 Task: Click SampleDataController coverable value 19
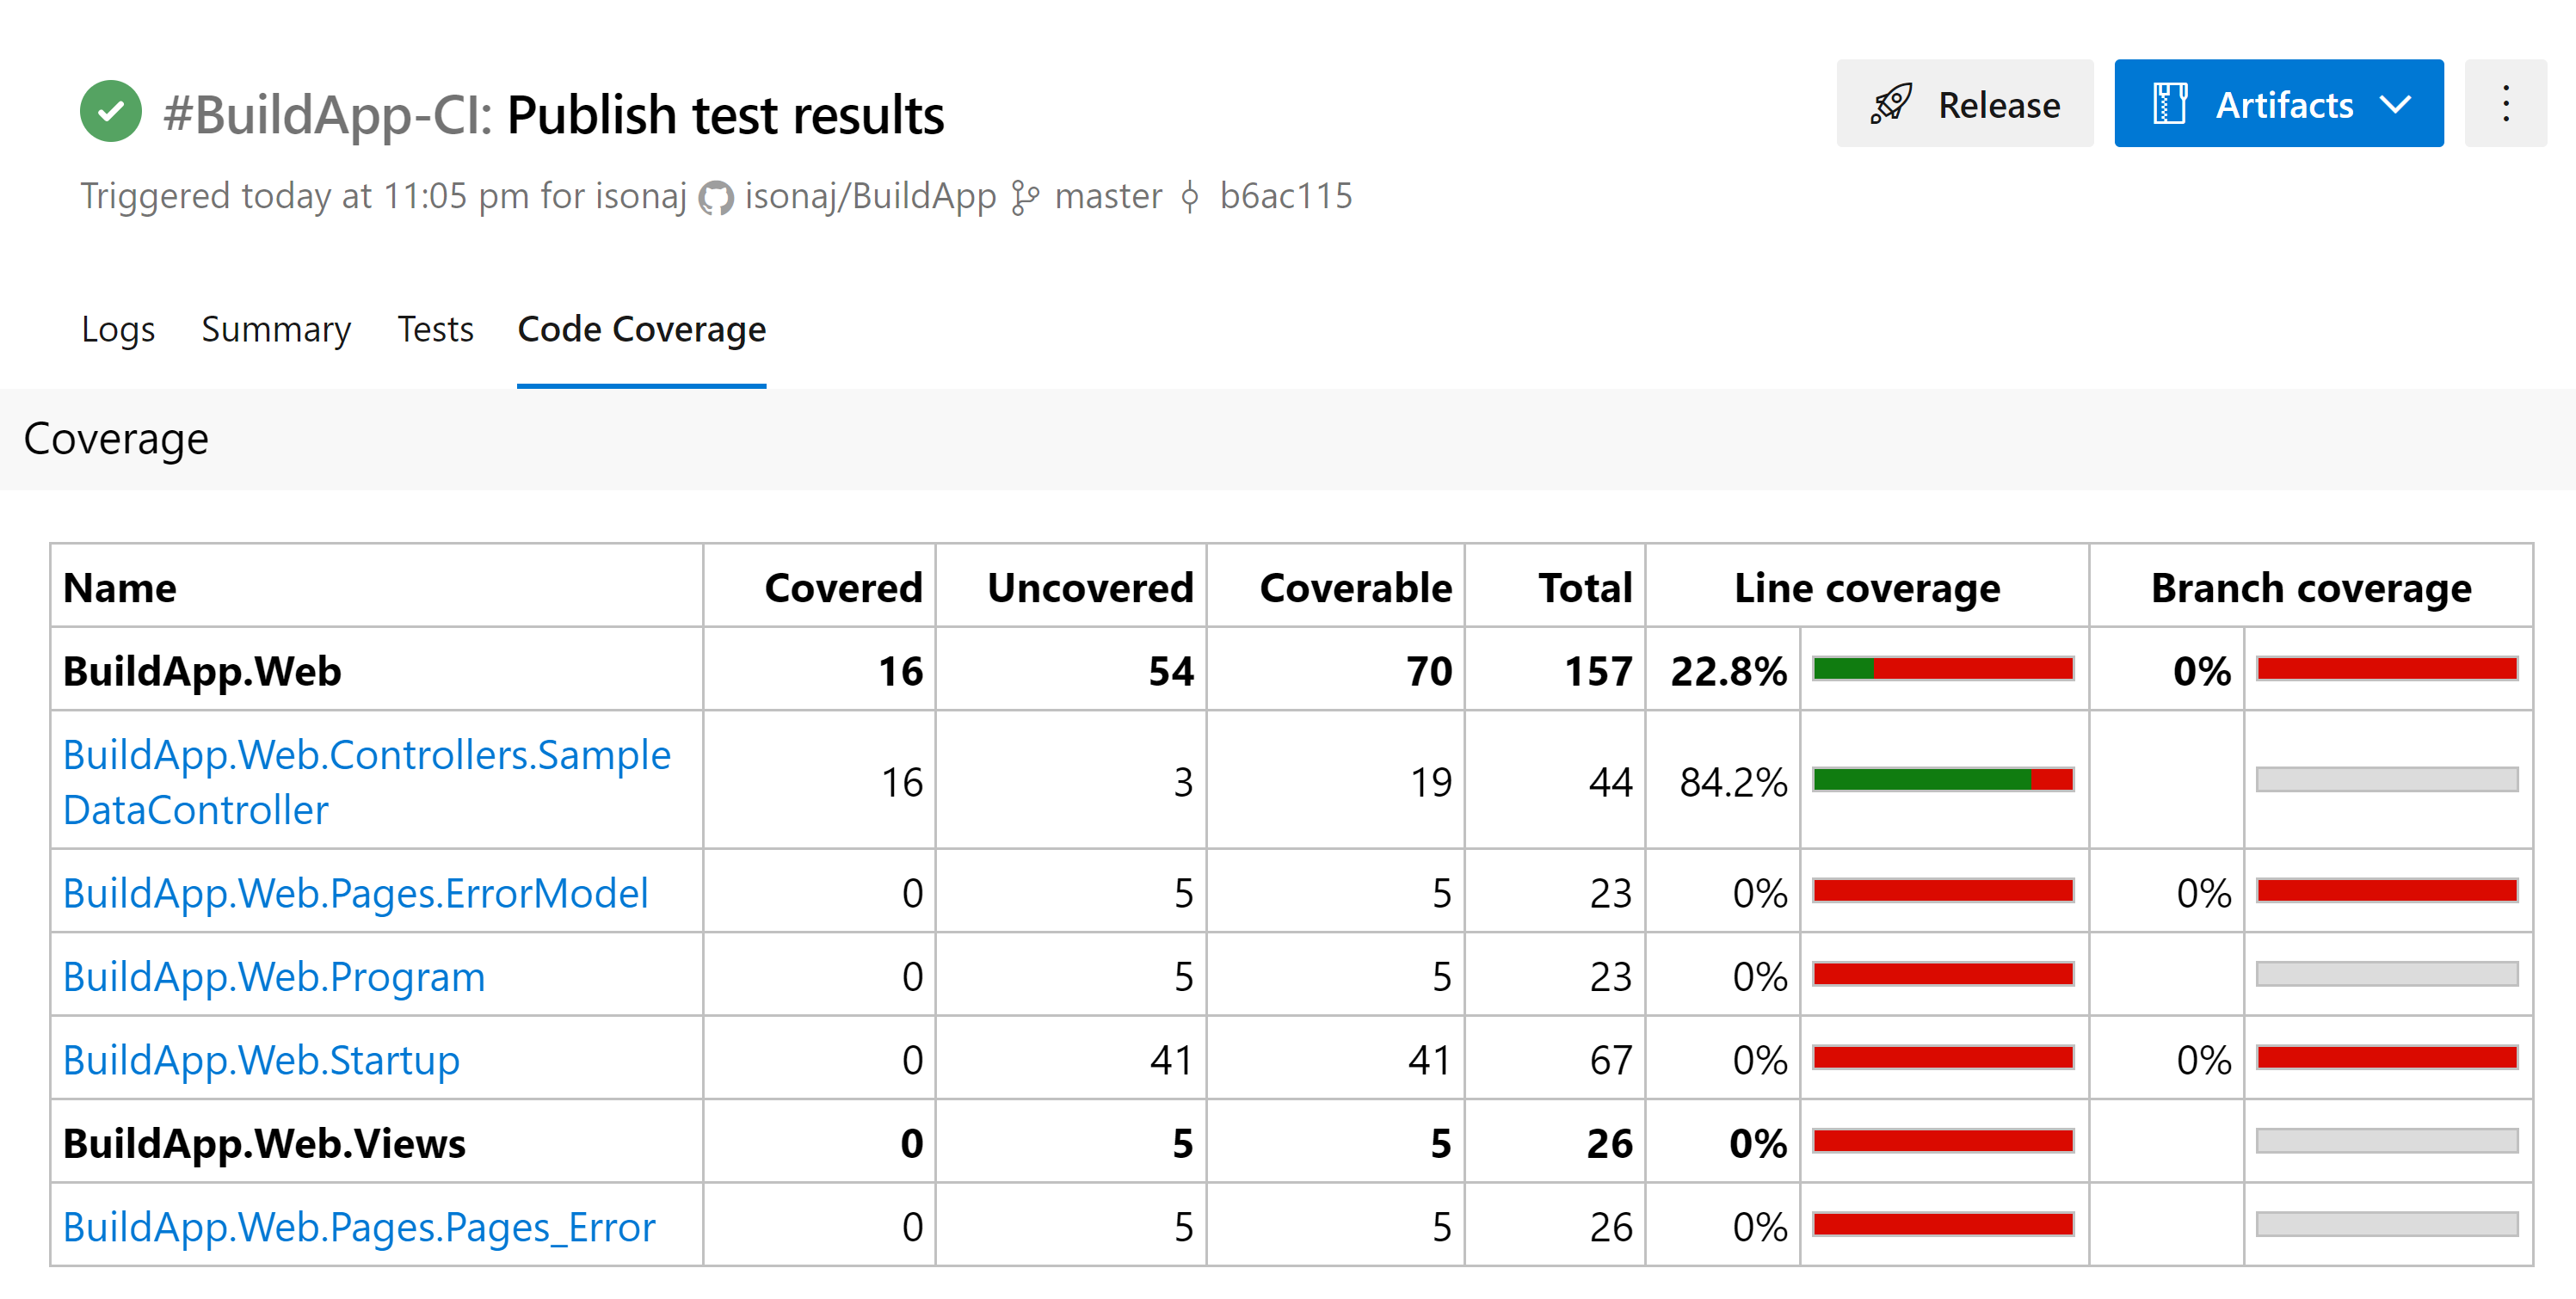[x=1431, y=782]
